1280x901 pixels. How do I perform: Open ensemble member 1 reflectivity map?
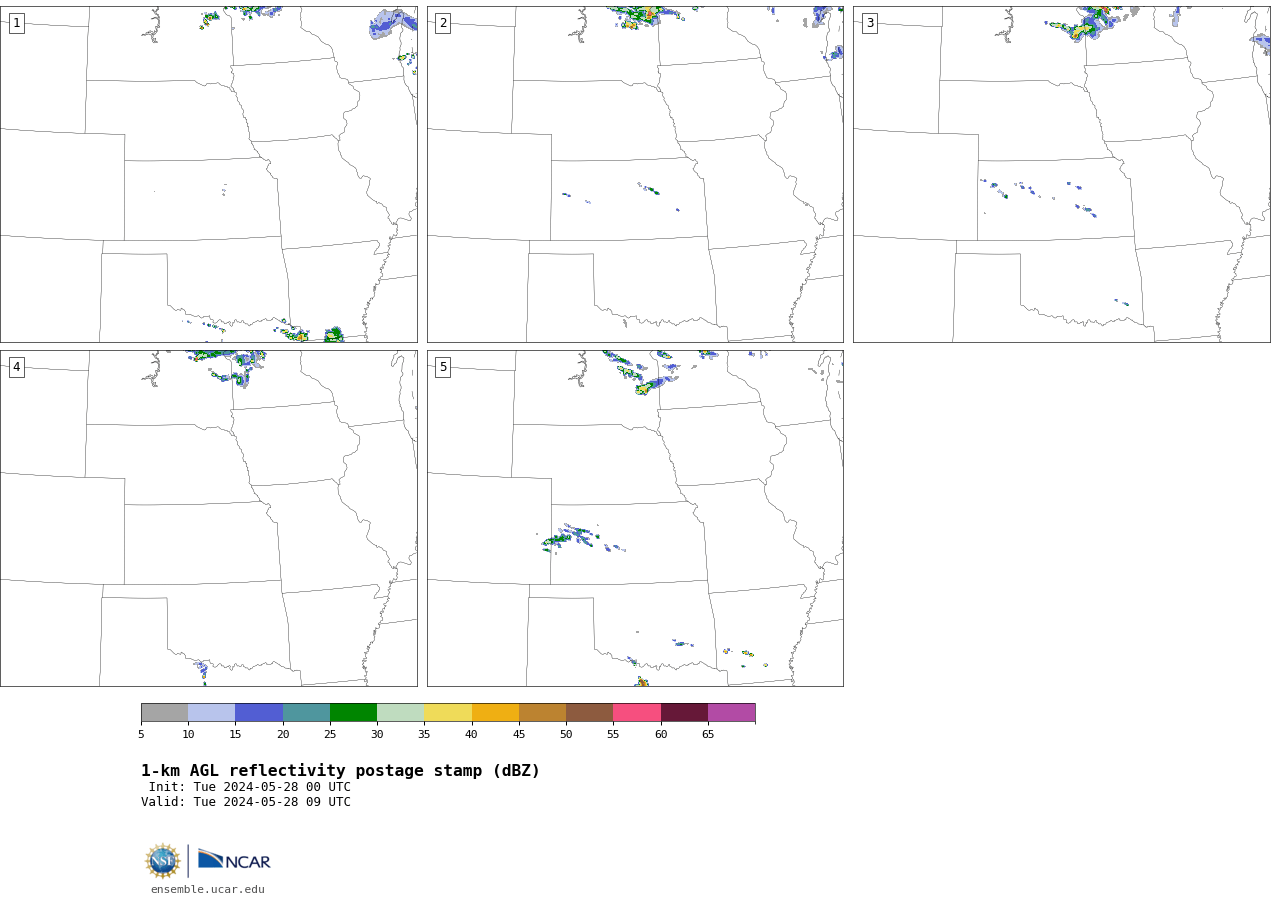[x=209, y=175]
